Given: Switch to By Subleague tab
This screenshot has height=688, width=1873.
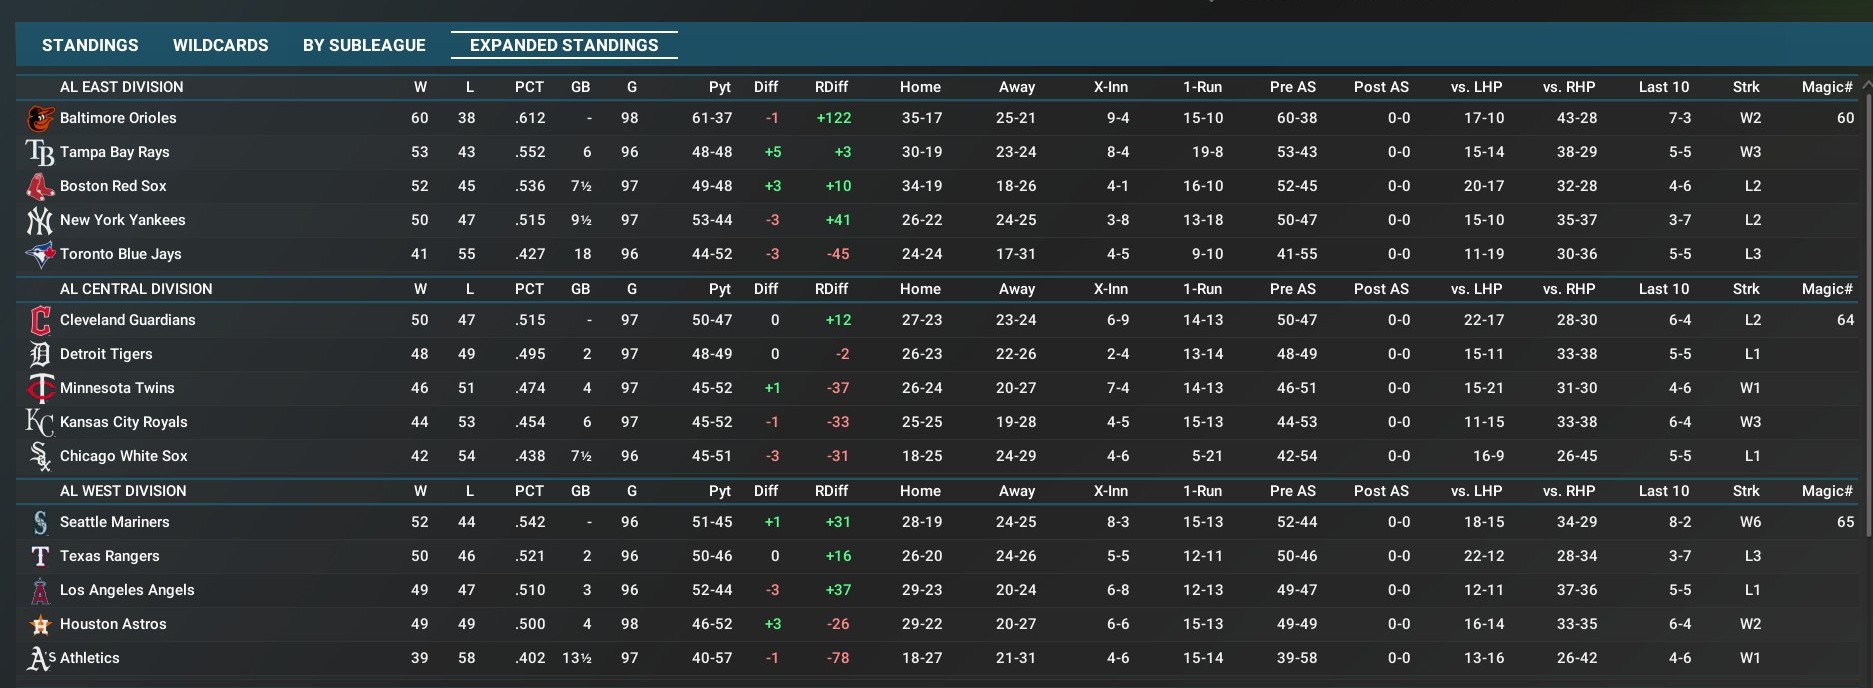Looking at the screenshot, I should (364, 45).
